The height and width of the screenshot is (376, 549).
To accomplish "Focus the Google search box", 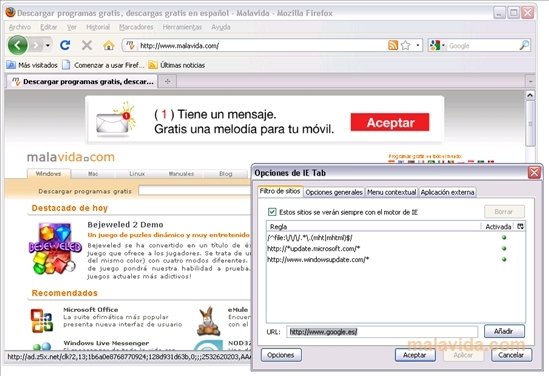I will pyautogui.click(x=482, y=46).
